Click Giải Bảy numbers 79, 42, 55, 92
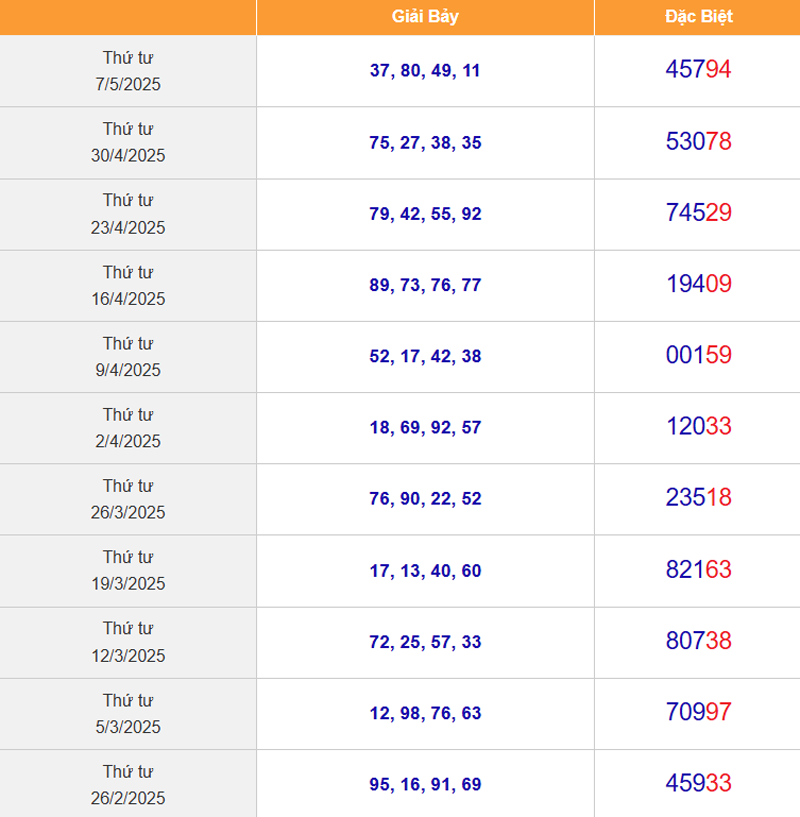Screen dimensions: 800x817 425,214
